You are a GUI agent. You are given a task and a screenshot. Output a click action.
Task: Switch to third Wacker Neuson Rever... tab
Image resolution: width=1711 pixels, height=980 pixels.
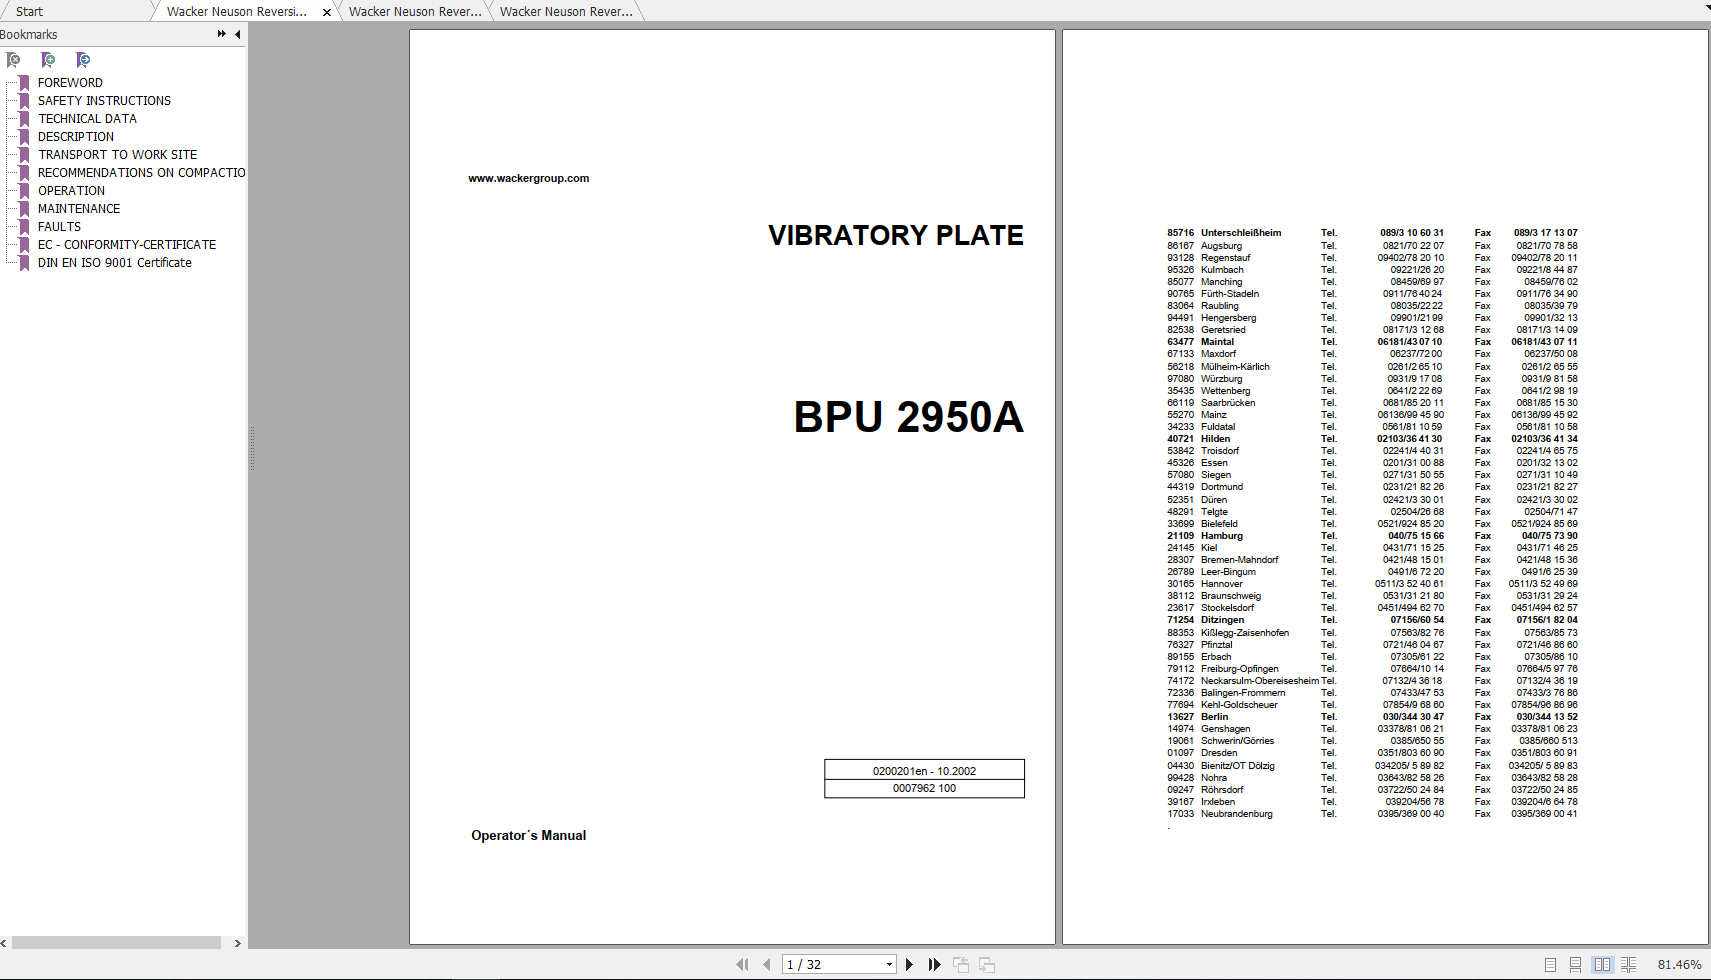pyautogui.click(x=566, y=12)
